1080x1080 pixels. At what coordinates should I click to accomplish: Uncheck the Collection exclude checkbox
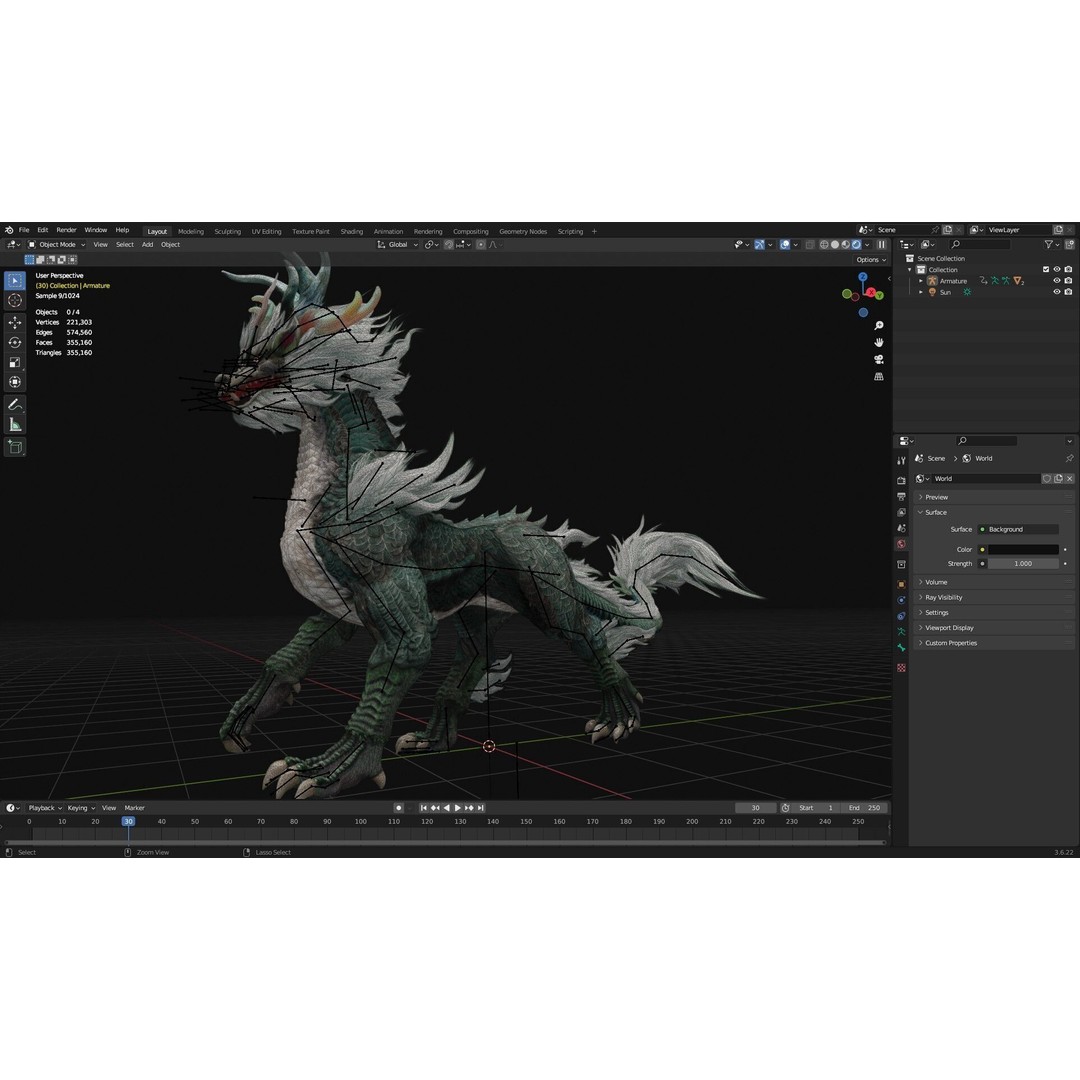tap(1046, 269)
